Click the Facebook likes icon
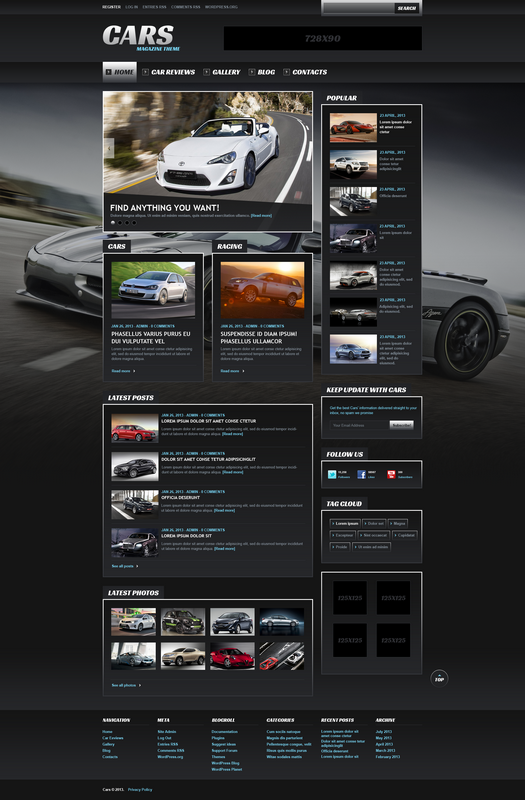The width and height of the screenshot is (525, 800). click(x=361, y=474)
